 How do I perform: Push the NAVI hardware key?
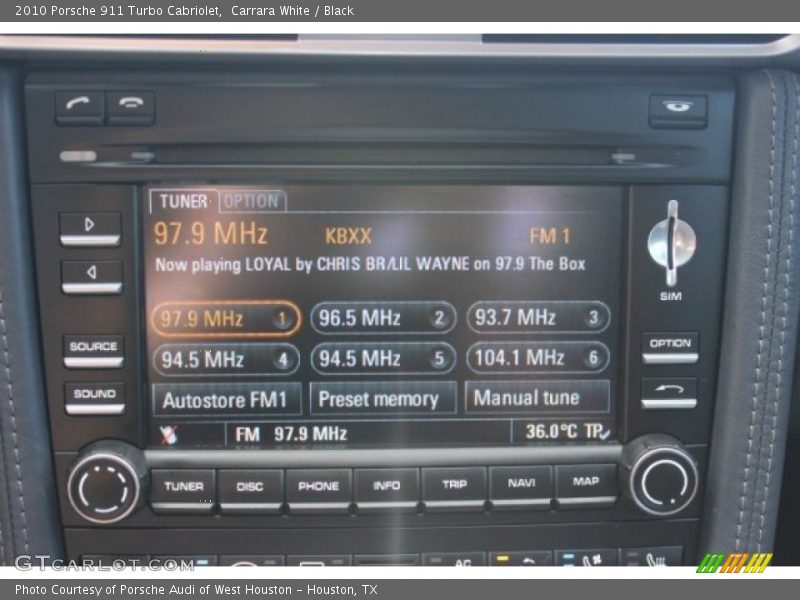pos(521,486)
